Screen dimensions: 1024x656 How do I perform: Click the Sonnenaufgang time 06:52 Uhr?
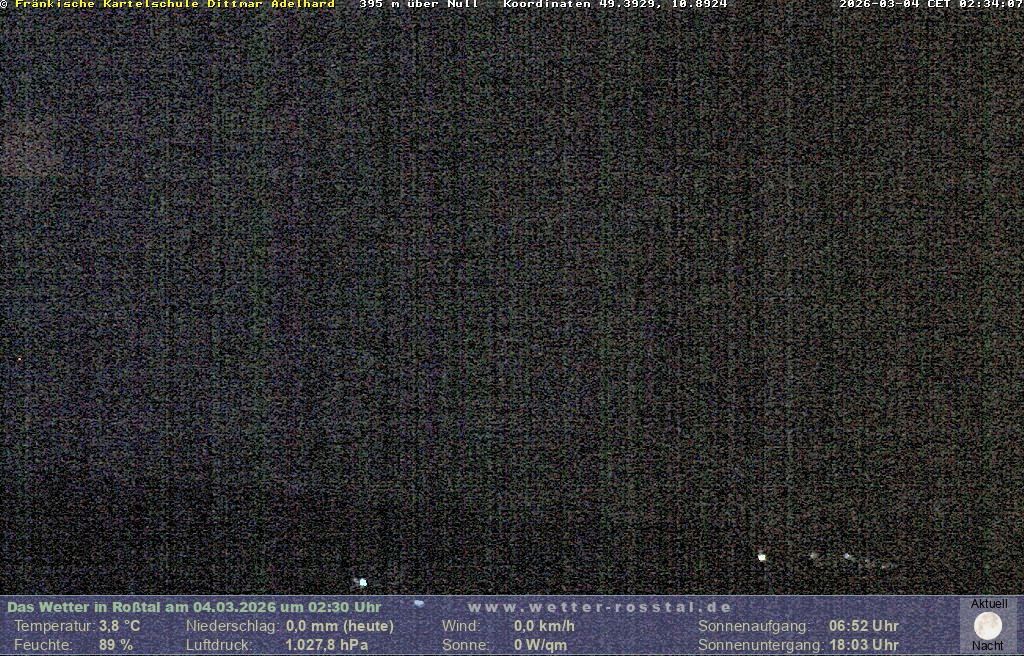[863, 626]
